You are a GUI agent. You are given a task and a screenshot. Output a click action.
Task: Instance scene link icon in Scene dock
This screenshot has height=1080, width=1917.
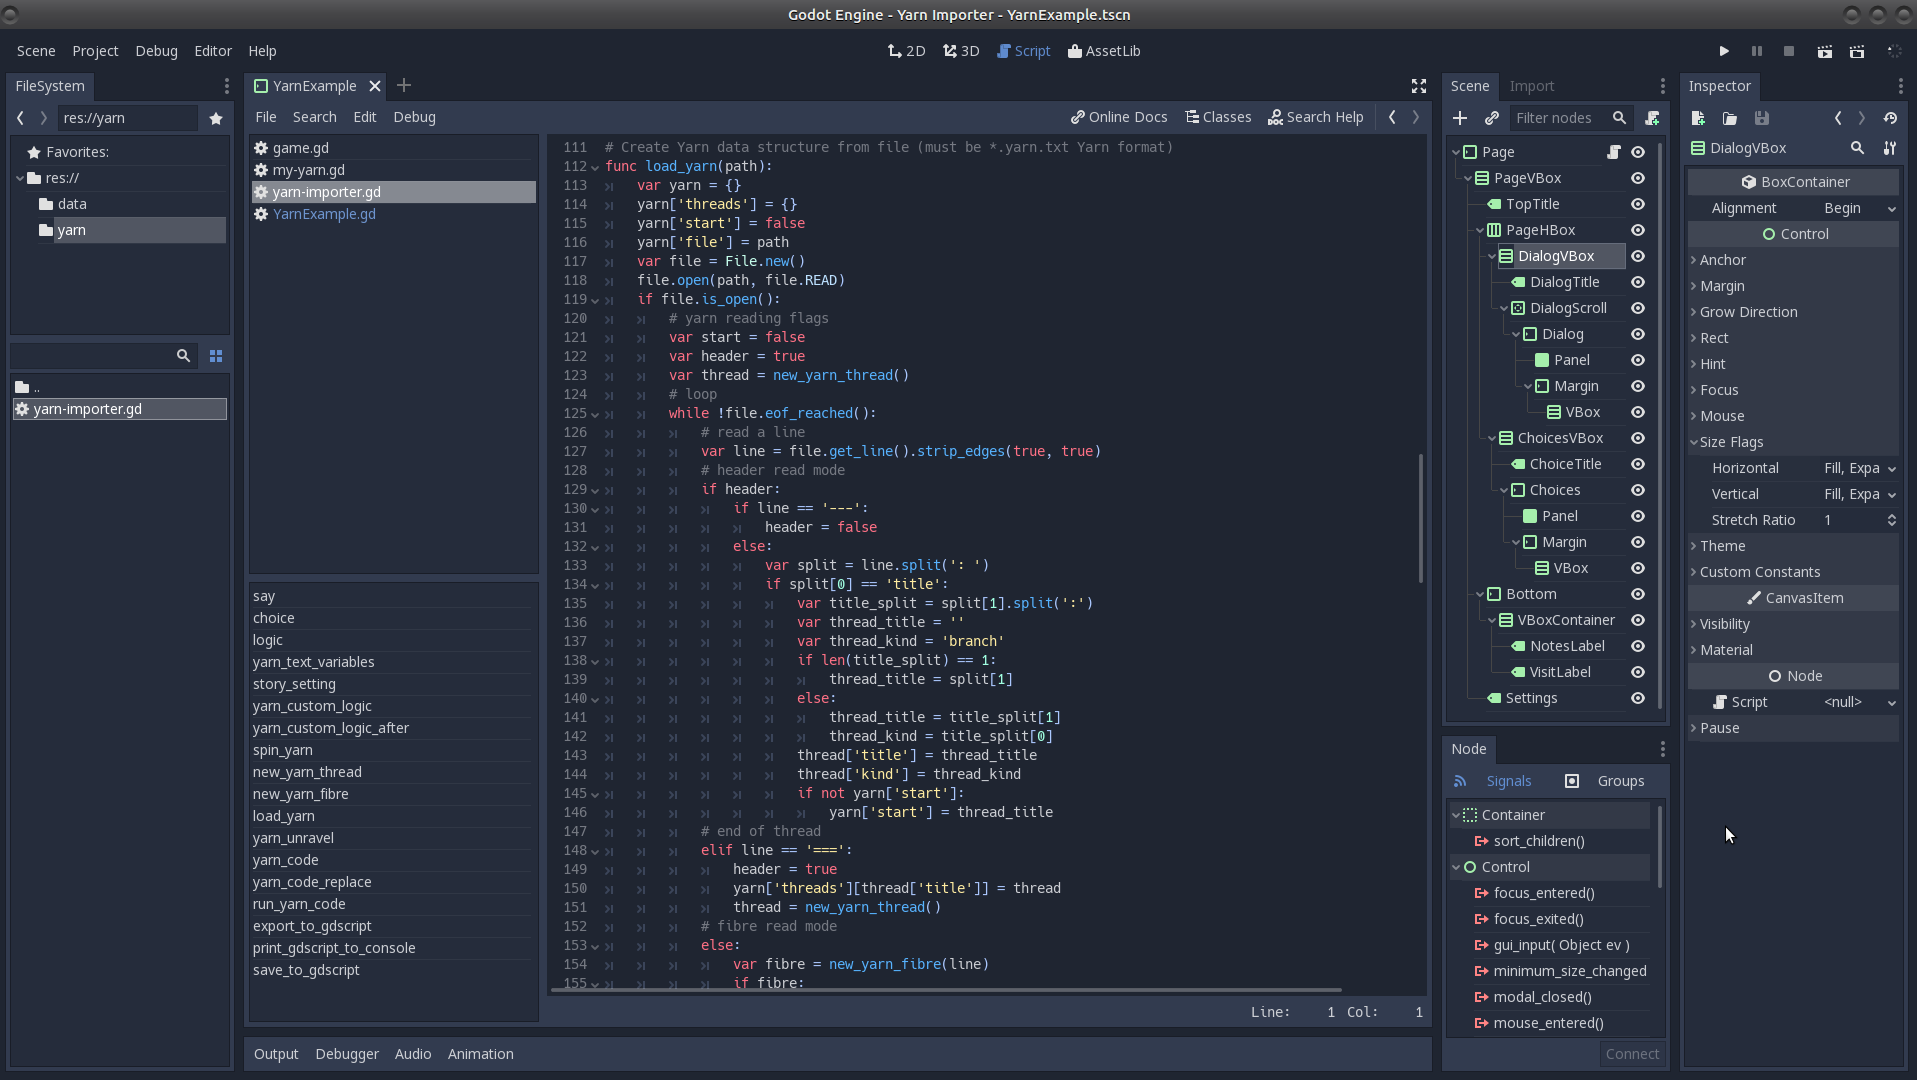click(1492, 118)
